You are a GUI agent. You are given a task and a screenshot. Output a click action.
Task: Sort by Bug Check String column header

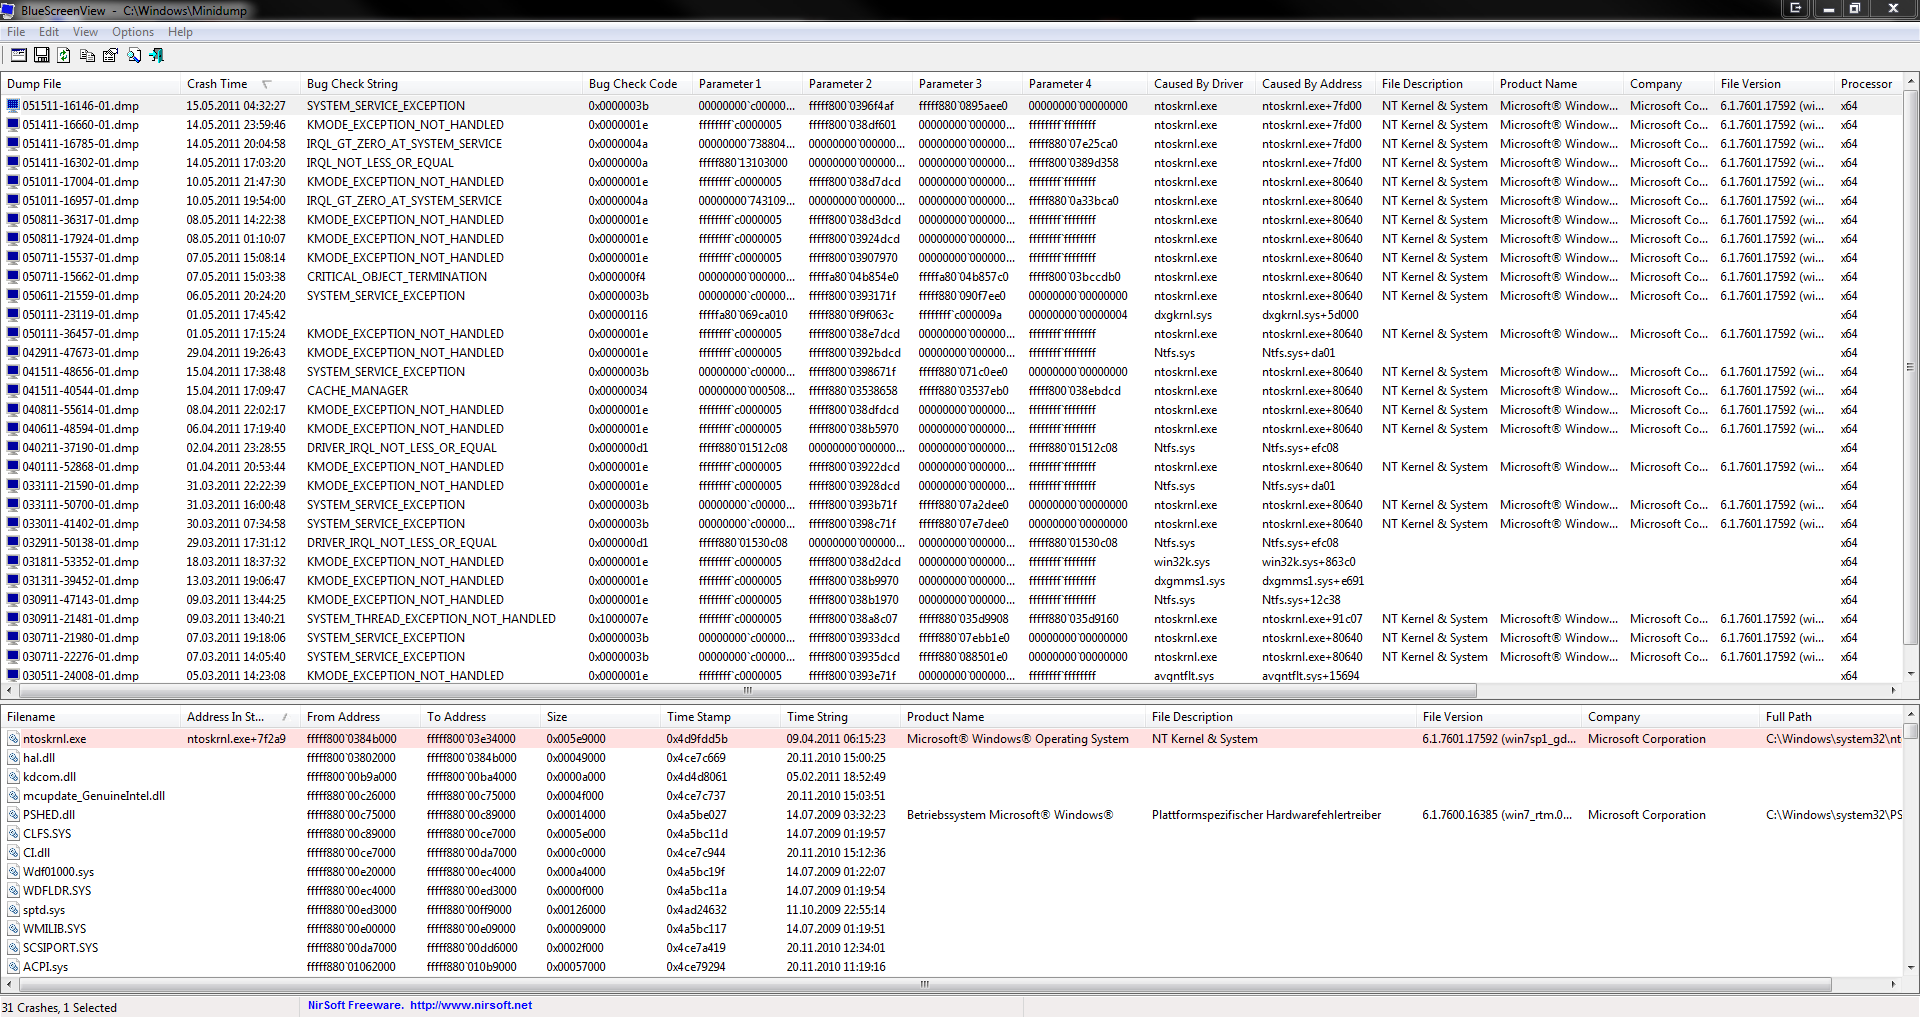441,84
